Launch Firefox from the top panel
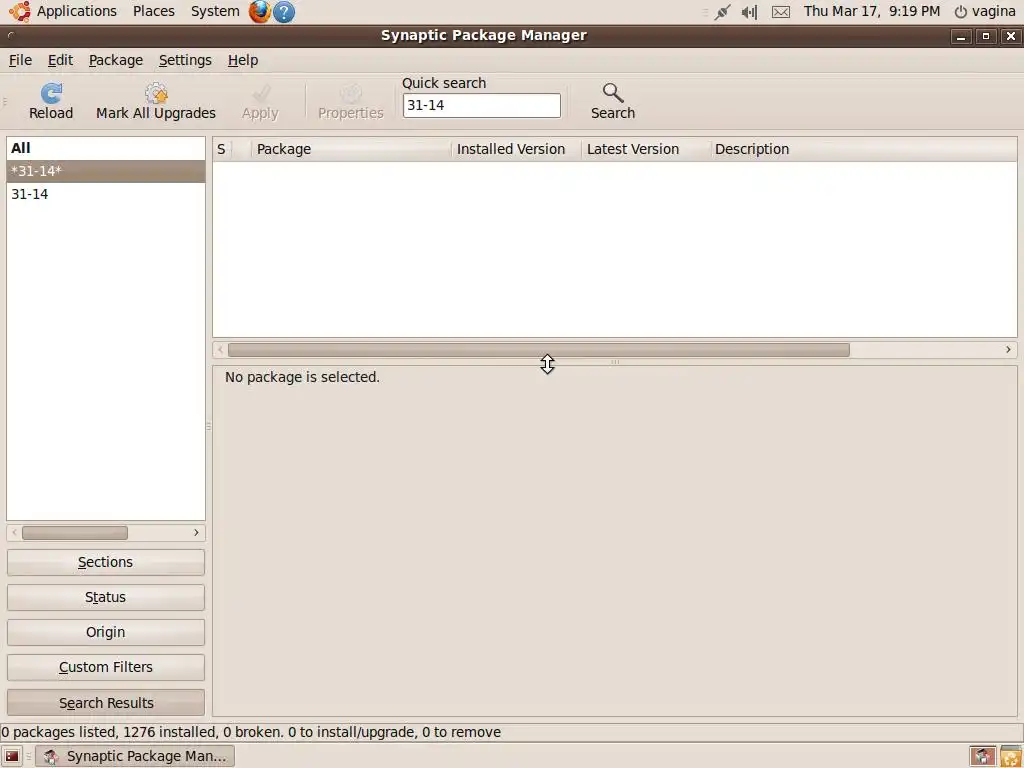This screenshot has width=1024, height=768. (259, 11)
